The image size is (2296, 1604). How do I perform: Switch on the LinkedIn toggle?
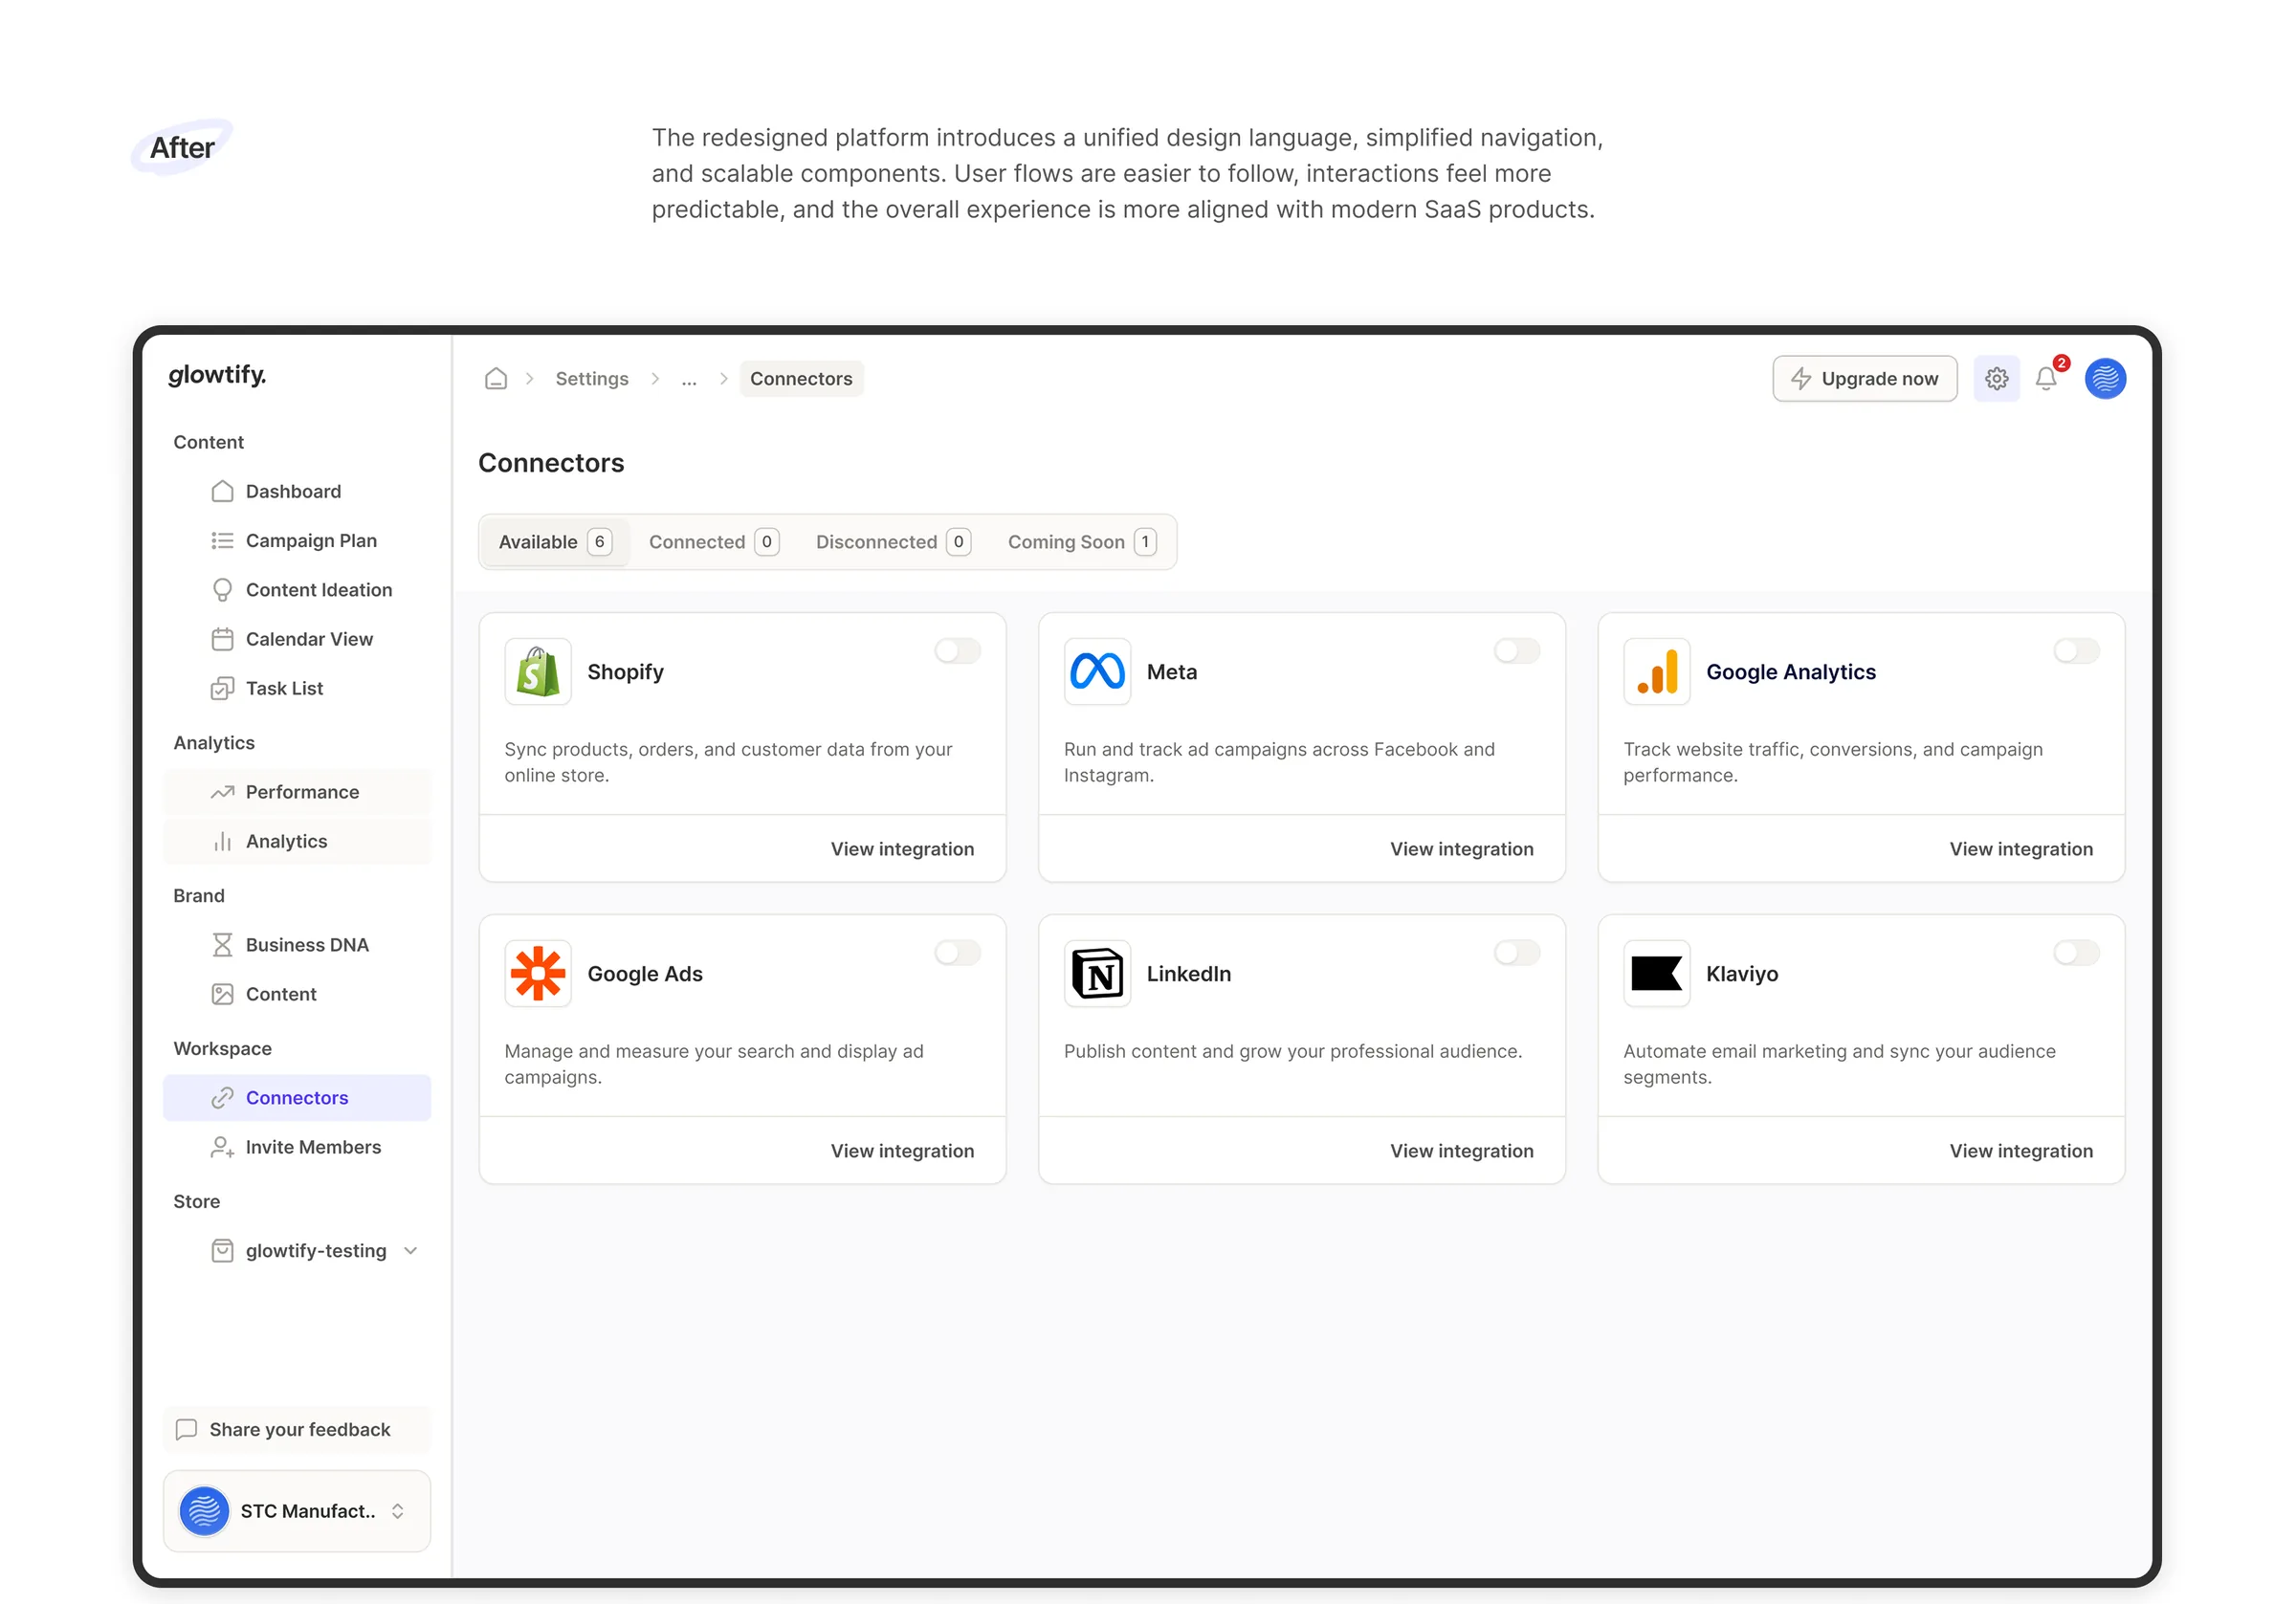click(1517, 953)
